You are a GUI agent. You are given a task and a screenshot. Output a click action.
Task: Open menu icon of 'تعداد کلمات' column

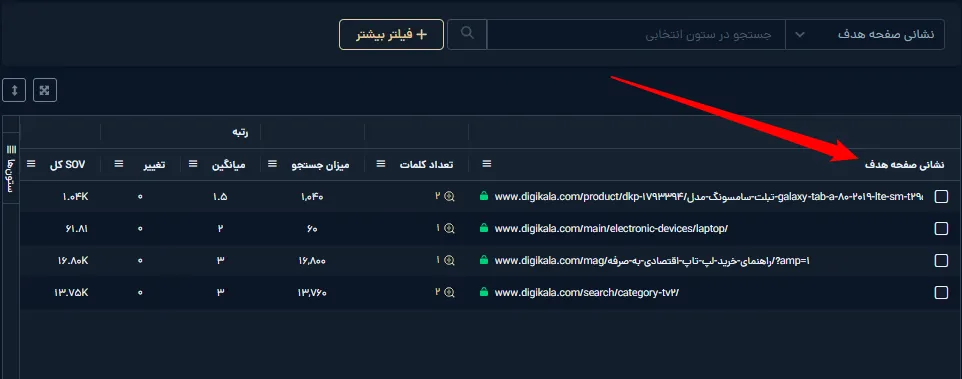pos(380,164)
